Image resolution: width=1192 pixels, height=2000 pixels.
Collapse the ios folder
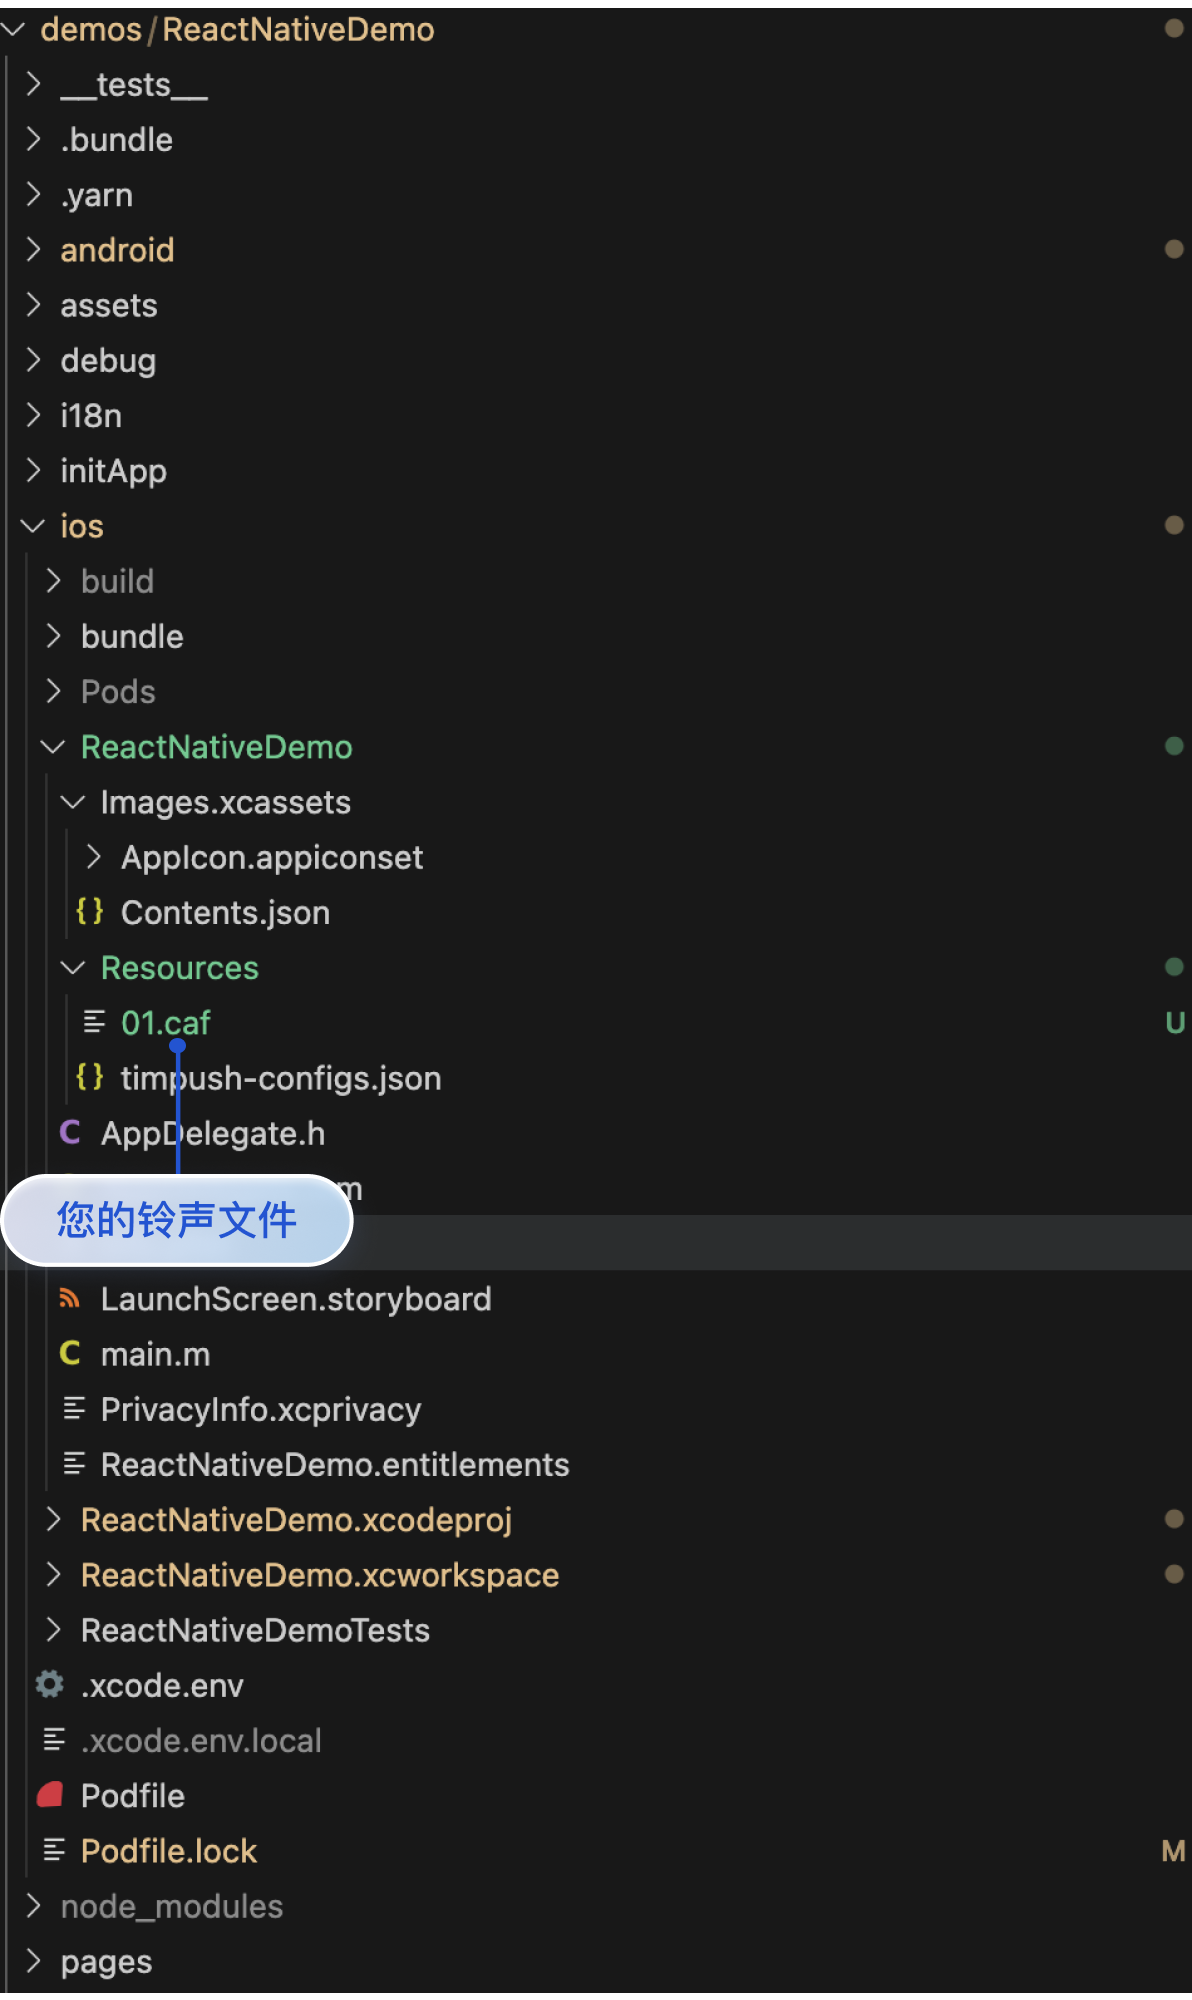33,526
